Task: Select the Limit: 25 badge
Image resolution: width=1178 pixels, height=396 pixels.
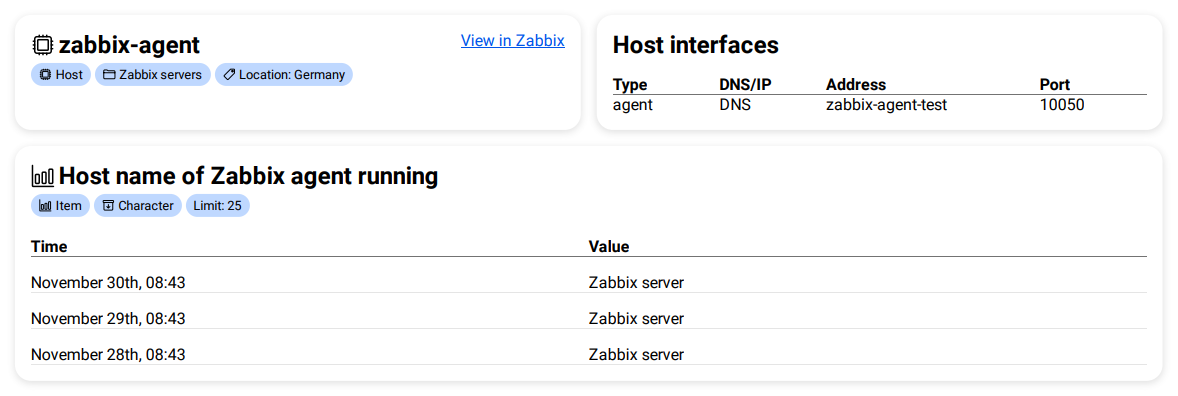Action: 218,205
